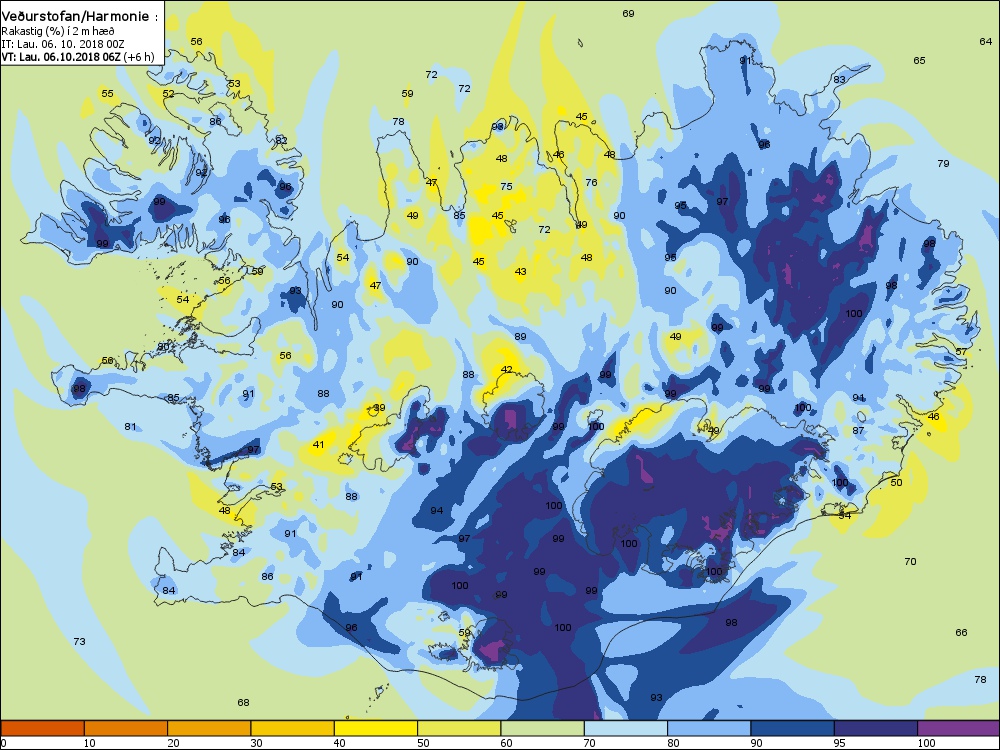Click the humidity value 52 in the Westfjords
The width and height of the screenshot is (1000, 750).
168,94
